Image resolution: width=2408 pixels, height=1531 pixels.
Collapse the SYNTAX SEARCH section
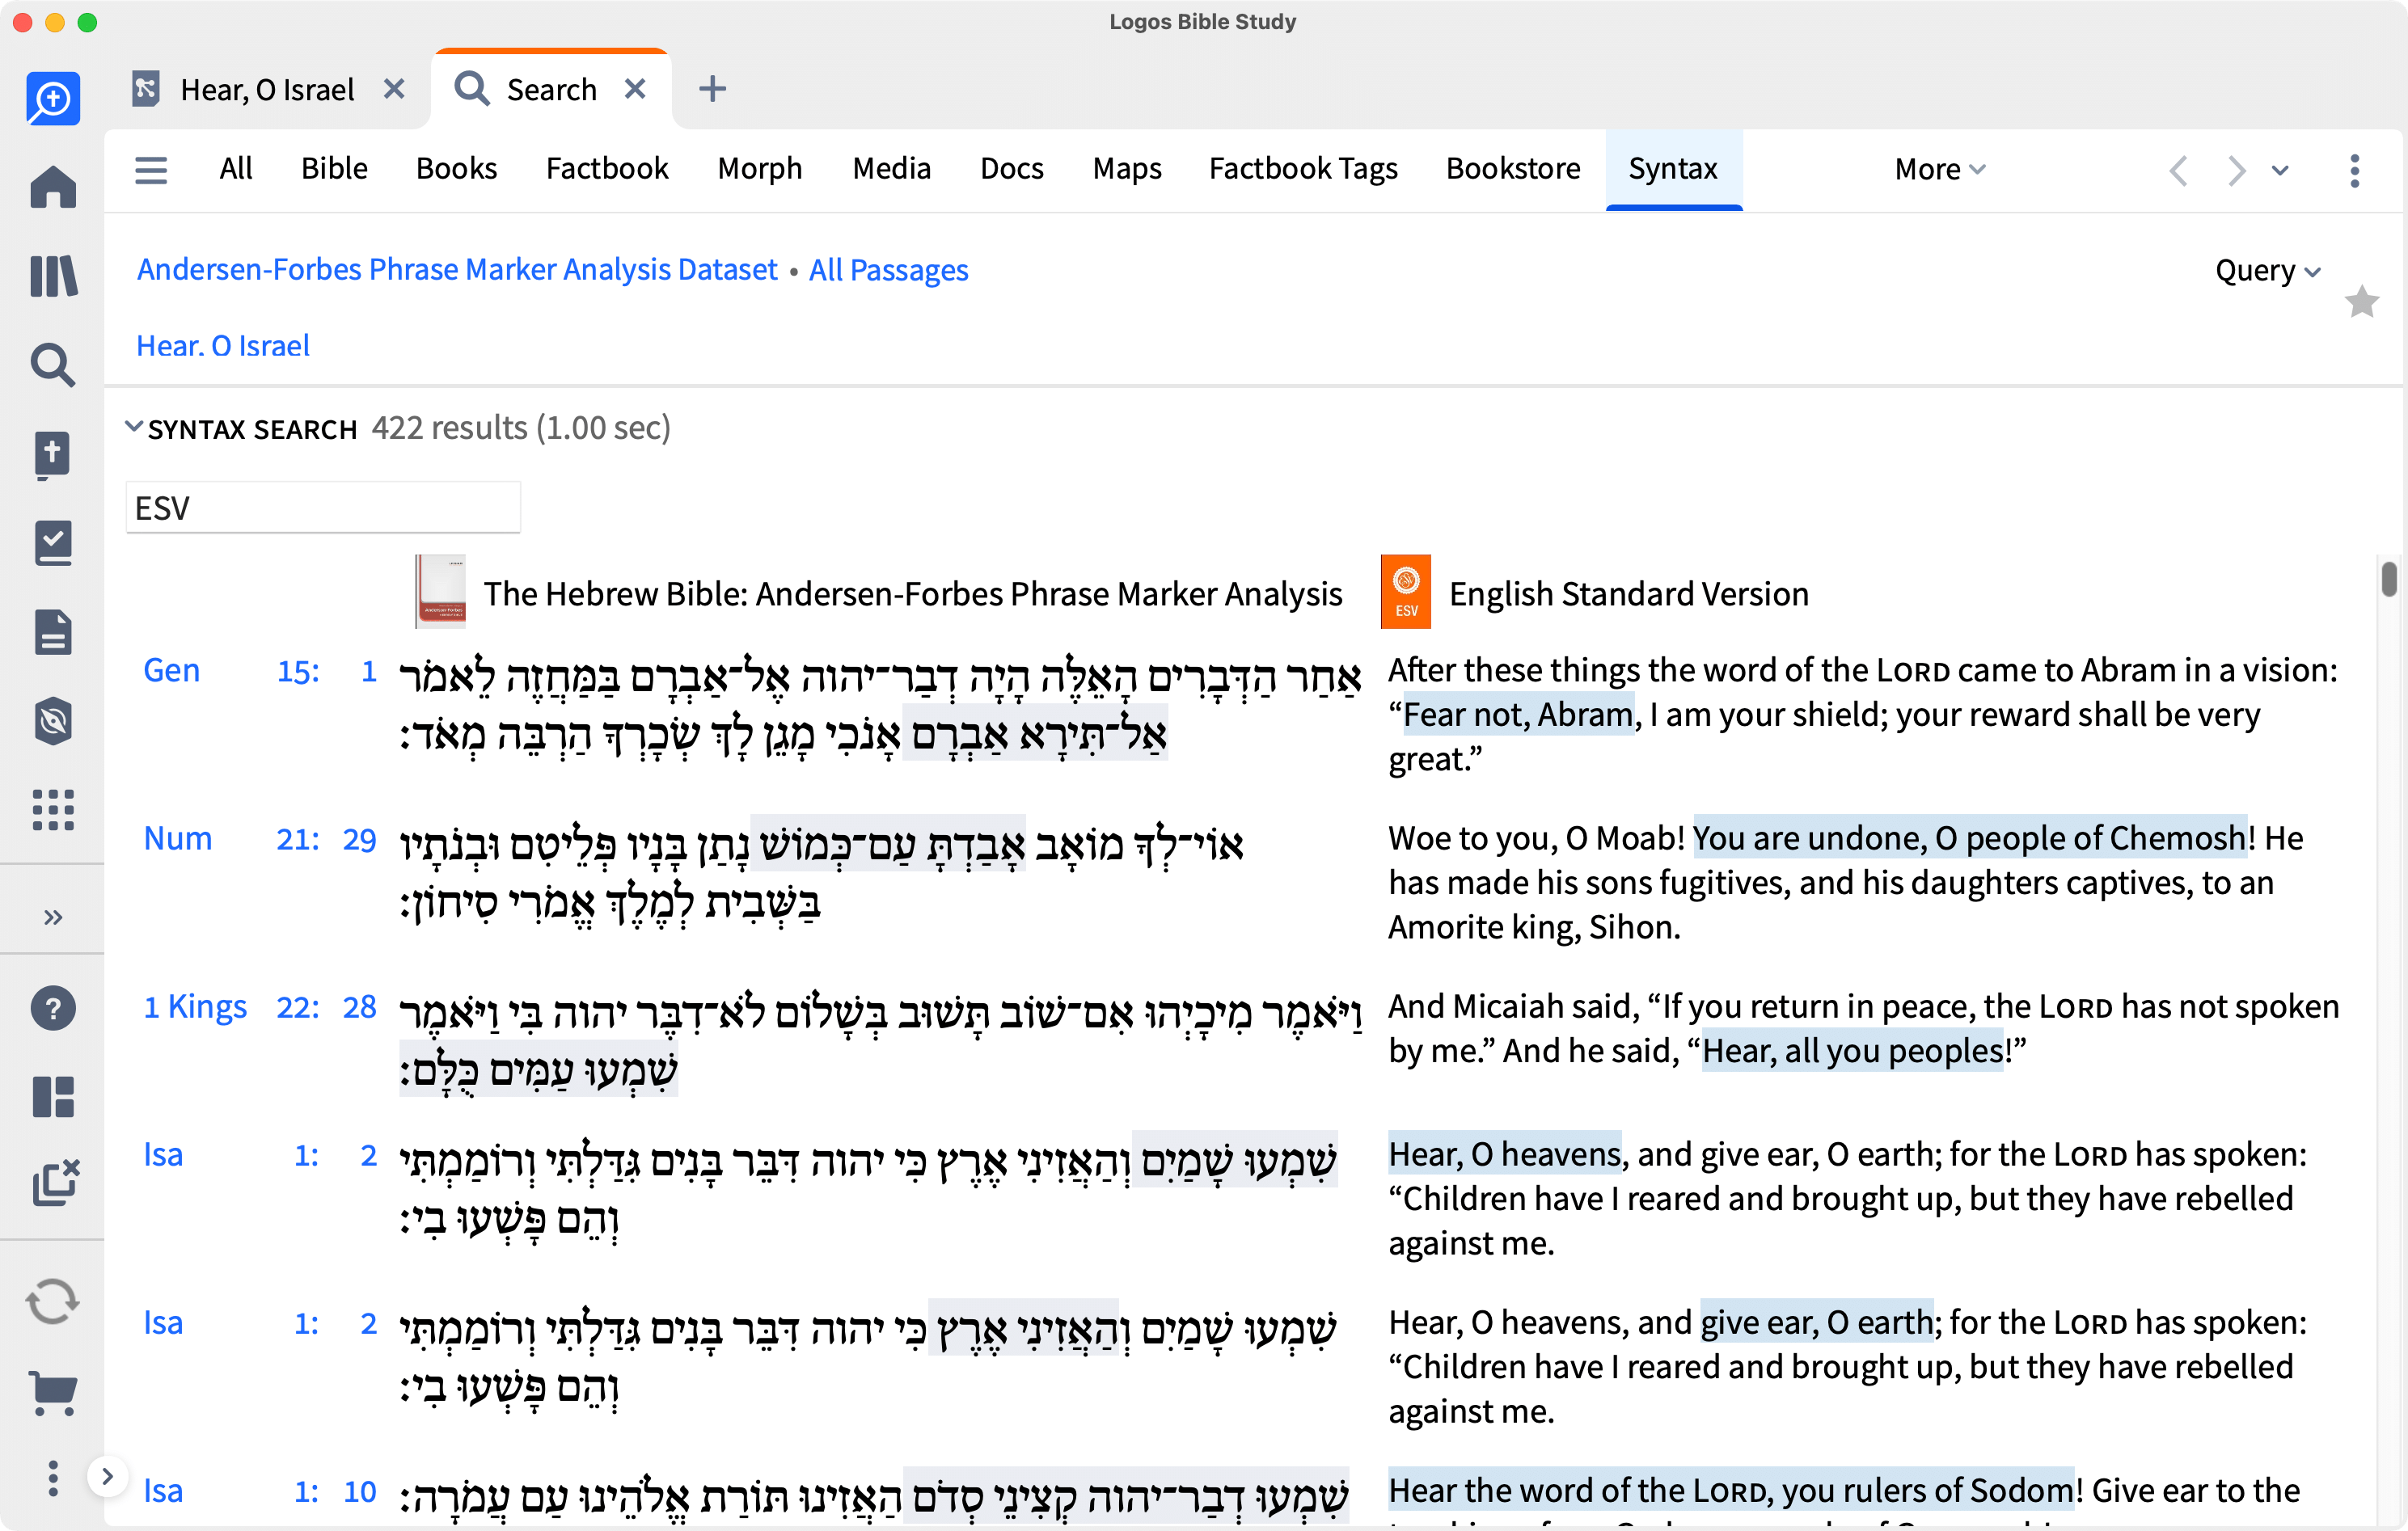pos(133,427)
